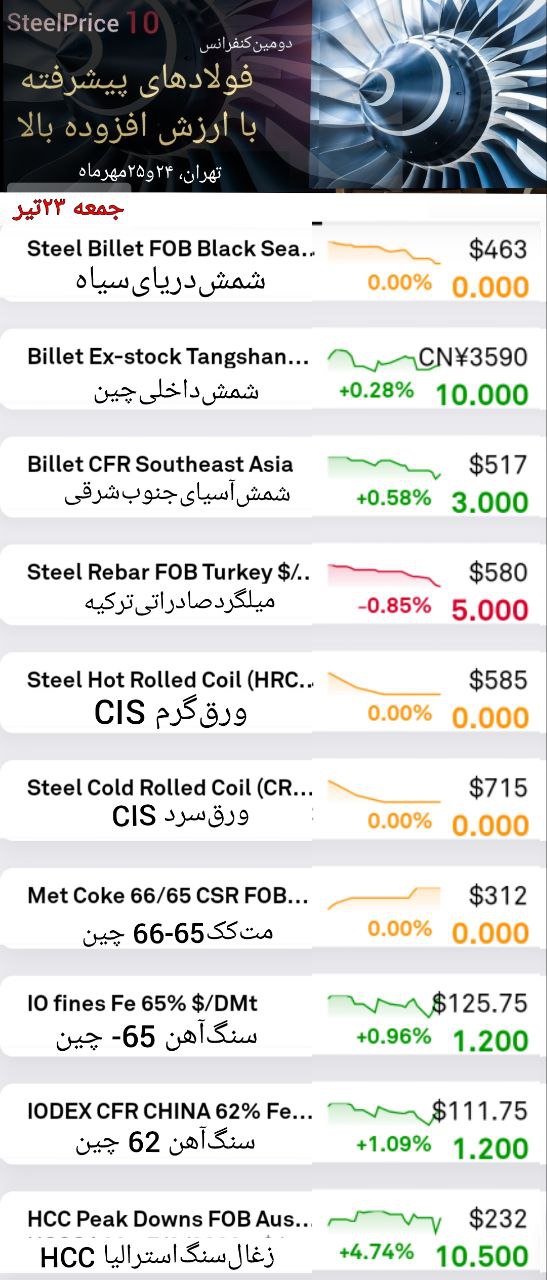Click the Cold Rolled Coil sparkline chart
The width and height of the screenshot is (547, 1280).
pos(384,790)
